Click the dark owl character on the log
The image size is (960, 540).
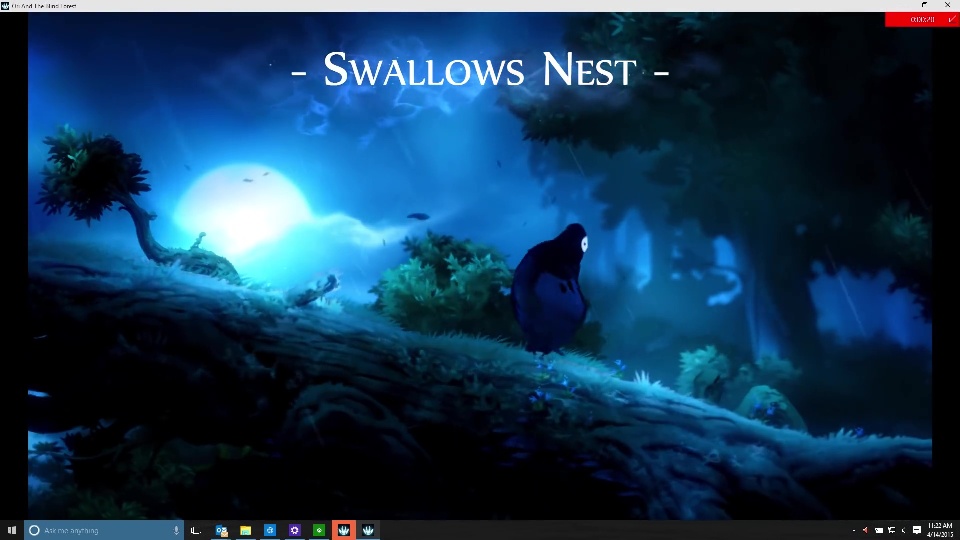point(550,289)
